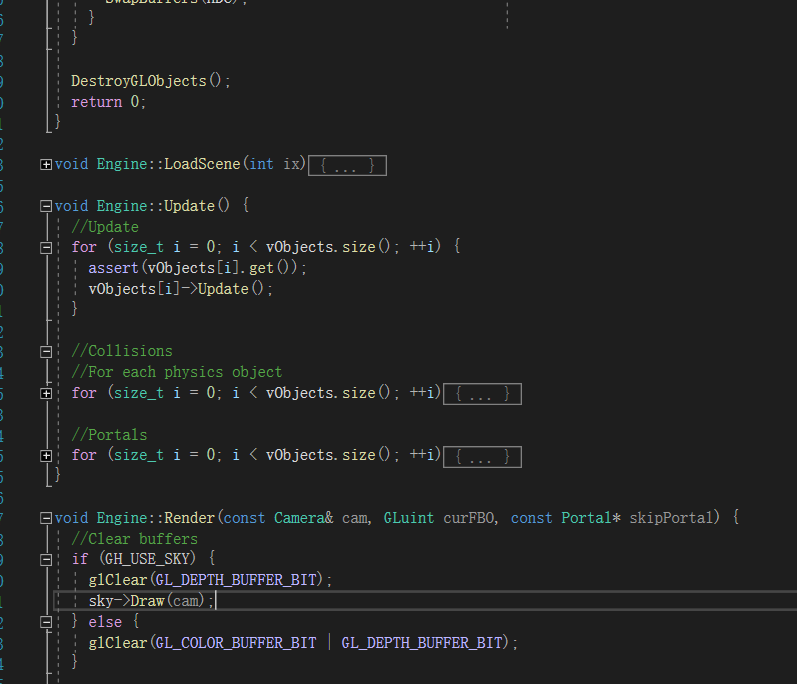Collapse the if (GH_USE_SKY) block
797x684 pixels.
pos(46,560)
